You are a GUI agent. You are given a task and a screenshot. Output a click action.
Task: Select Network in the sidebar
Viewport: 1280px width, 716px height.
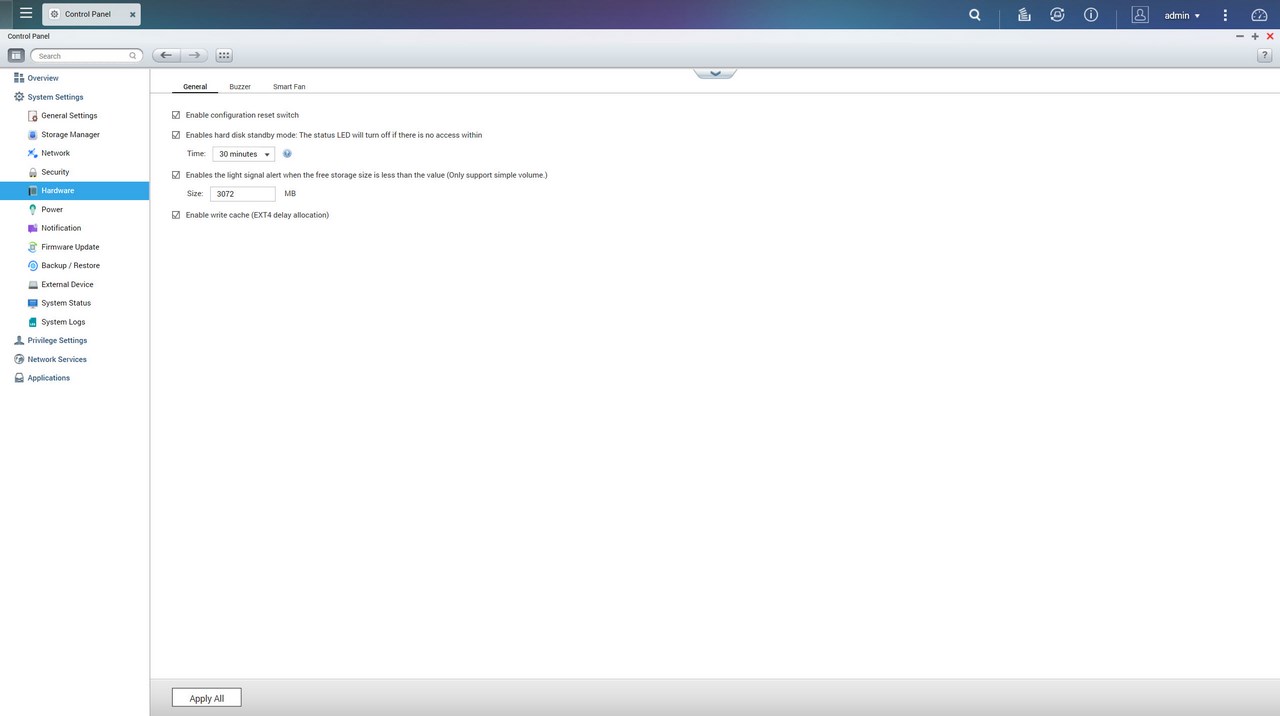pos(55,153)
